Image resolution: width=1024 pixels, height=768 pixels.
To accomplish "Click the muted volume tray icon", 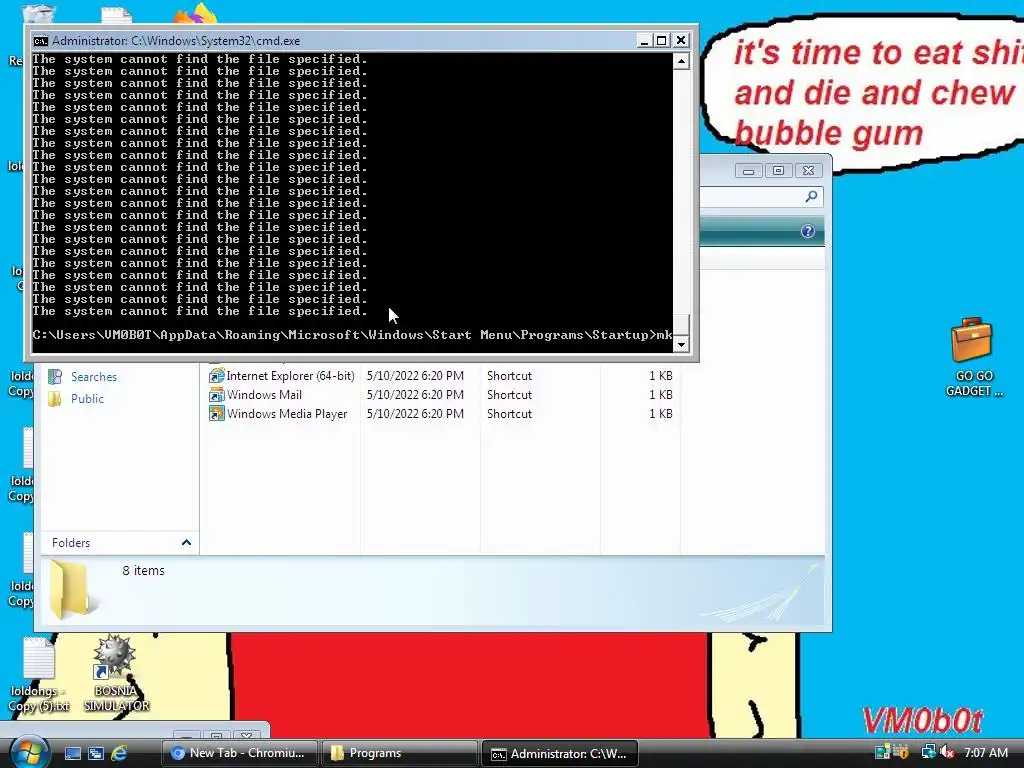I will (x=947, y=753).
